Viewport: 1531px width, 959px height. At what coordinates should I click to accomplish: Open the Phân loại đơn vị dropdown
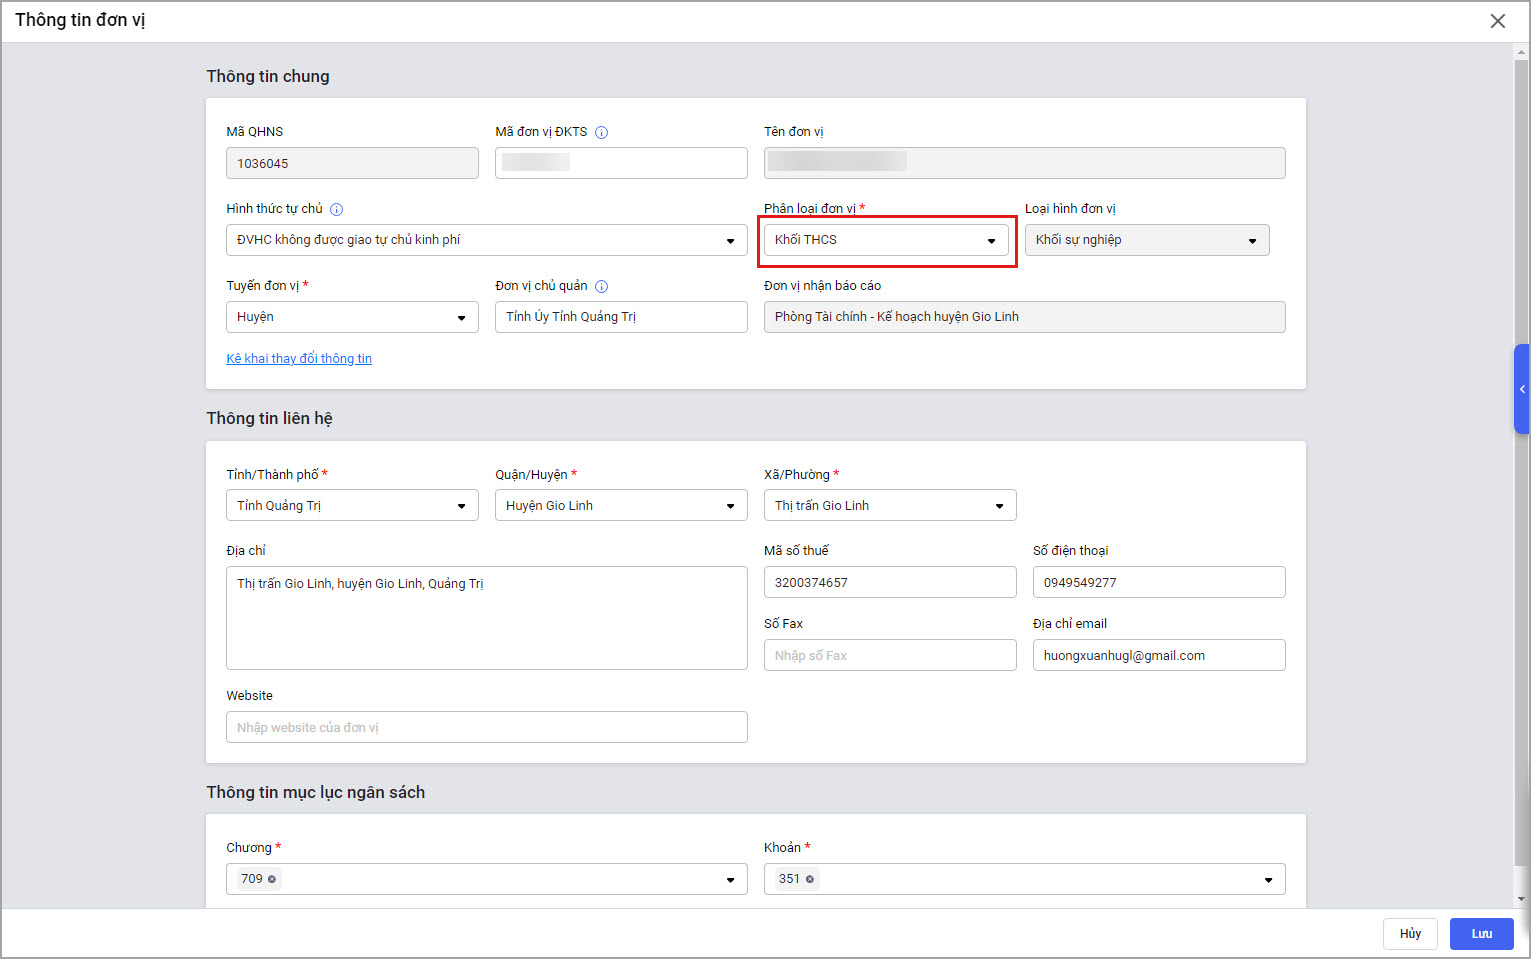886,240
